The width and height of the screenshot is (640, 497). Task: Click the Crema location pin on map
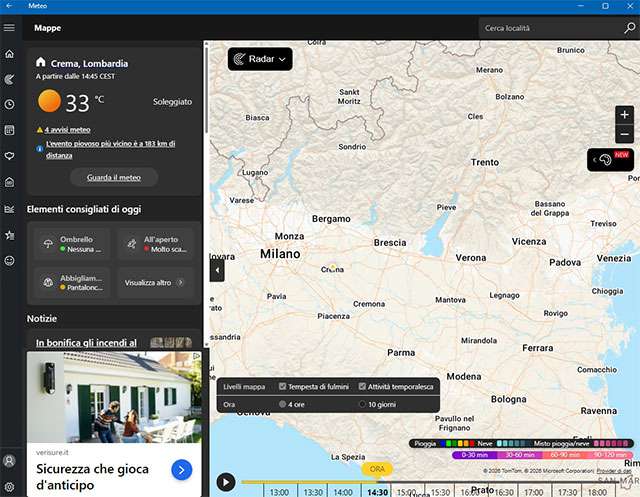[x=333, y=267]
